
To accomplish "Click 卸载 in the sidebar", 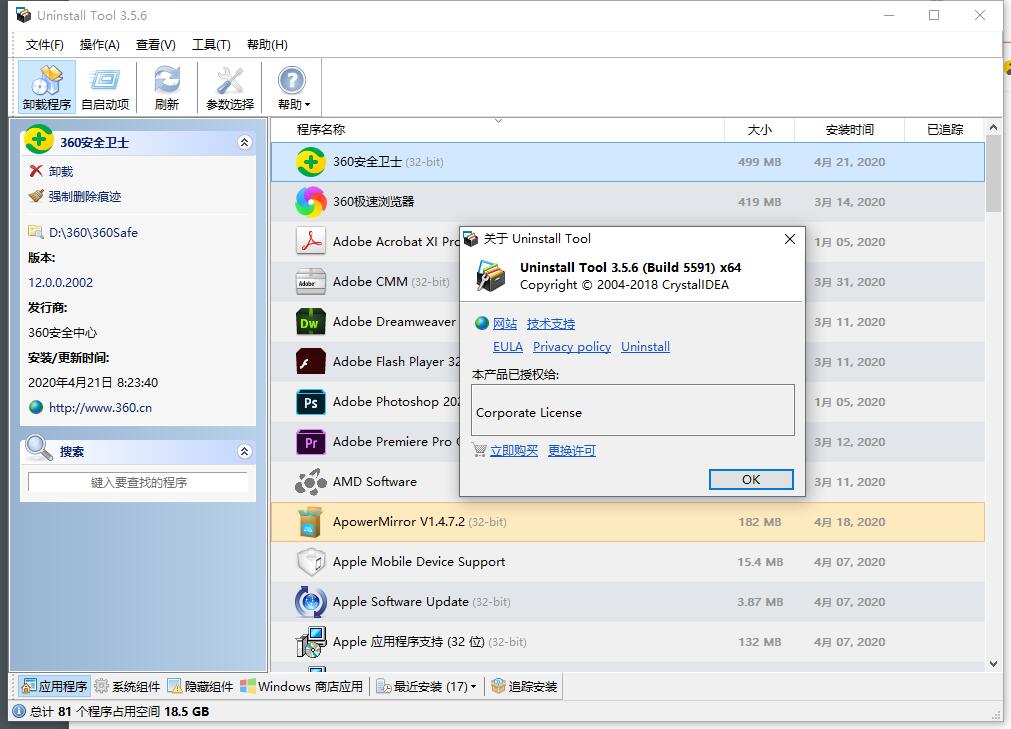I will pos(61,171).
